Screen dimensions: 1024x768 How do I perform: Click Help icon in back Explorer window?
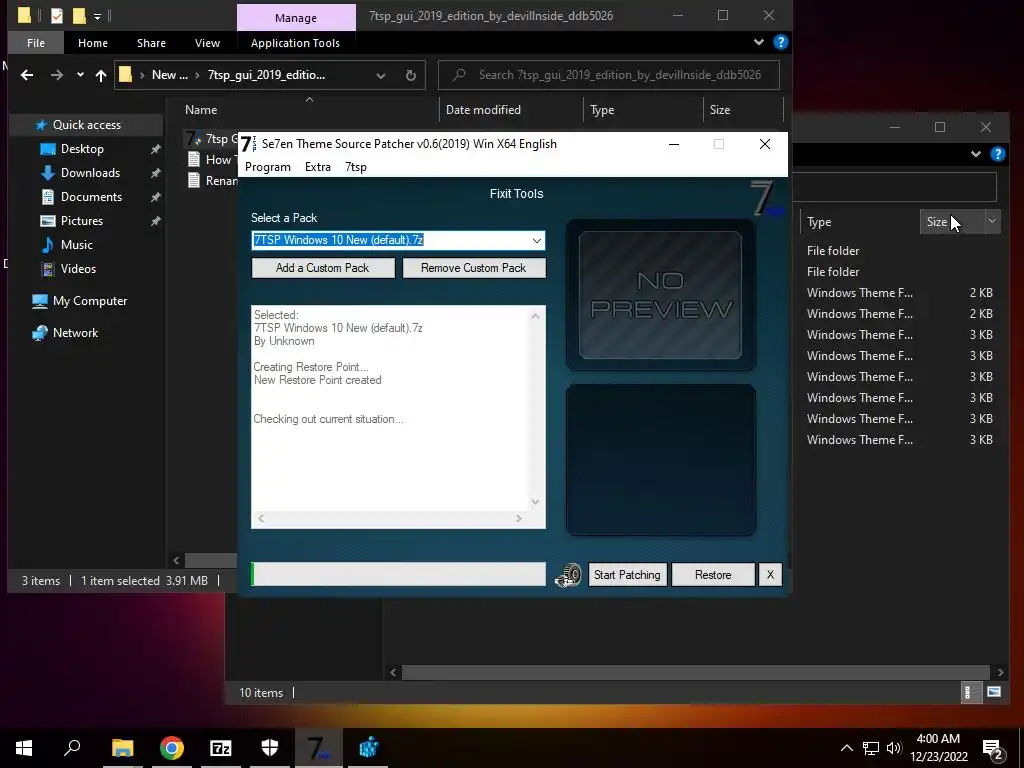coord(997,154)
